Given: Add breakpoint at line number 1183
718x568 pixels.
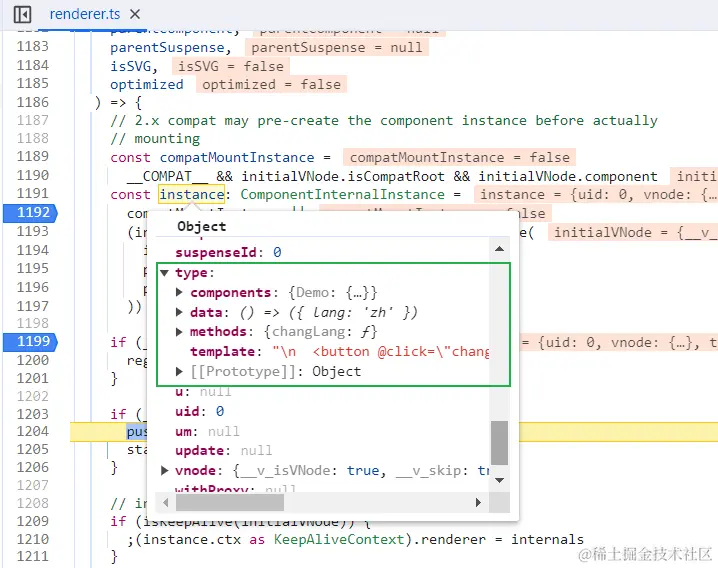Looking at the screenshot, I should [33, 47].
